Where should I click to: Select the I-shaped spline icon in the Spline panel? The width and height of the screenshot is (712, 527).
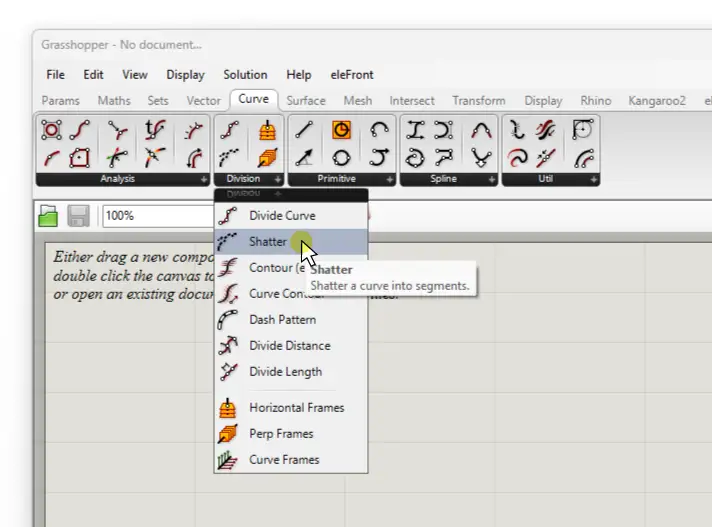415,130
